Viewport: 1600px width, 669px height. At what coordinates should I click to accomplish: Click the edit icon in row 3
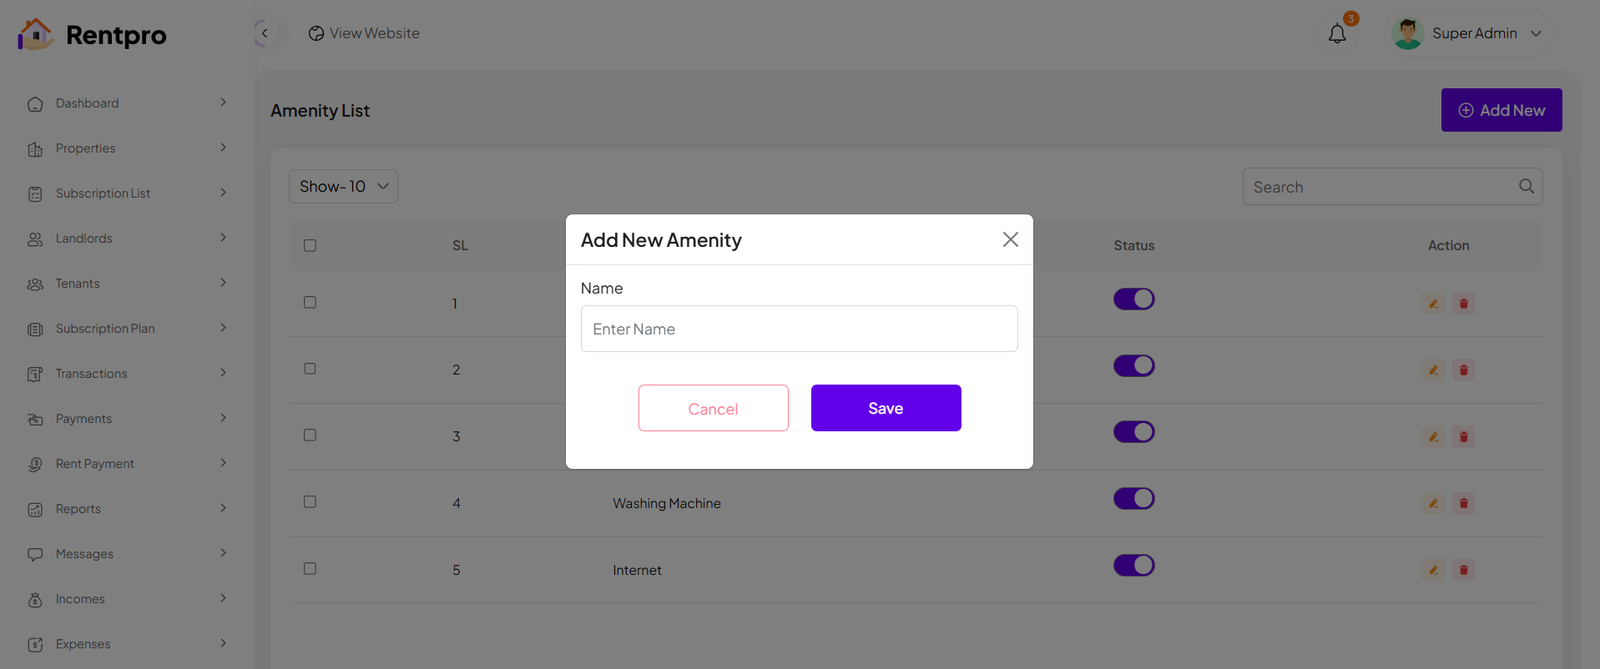1433,436
